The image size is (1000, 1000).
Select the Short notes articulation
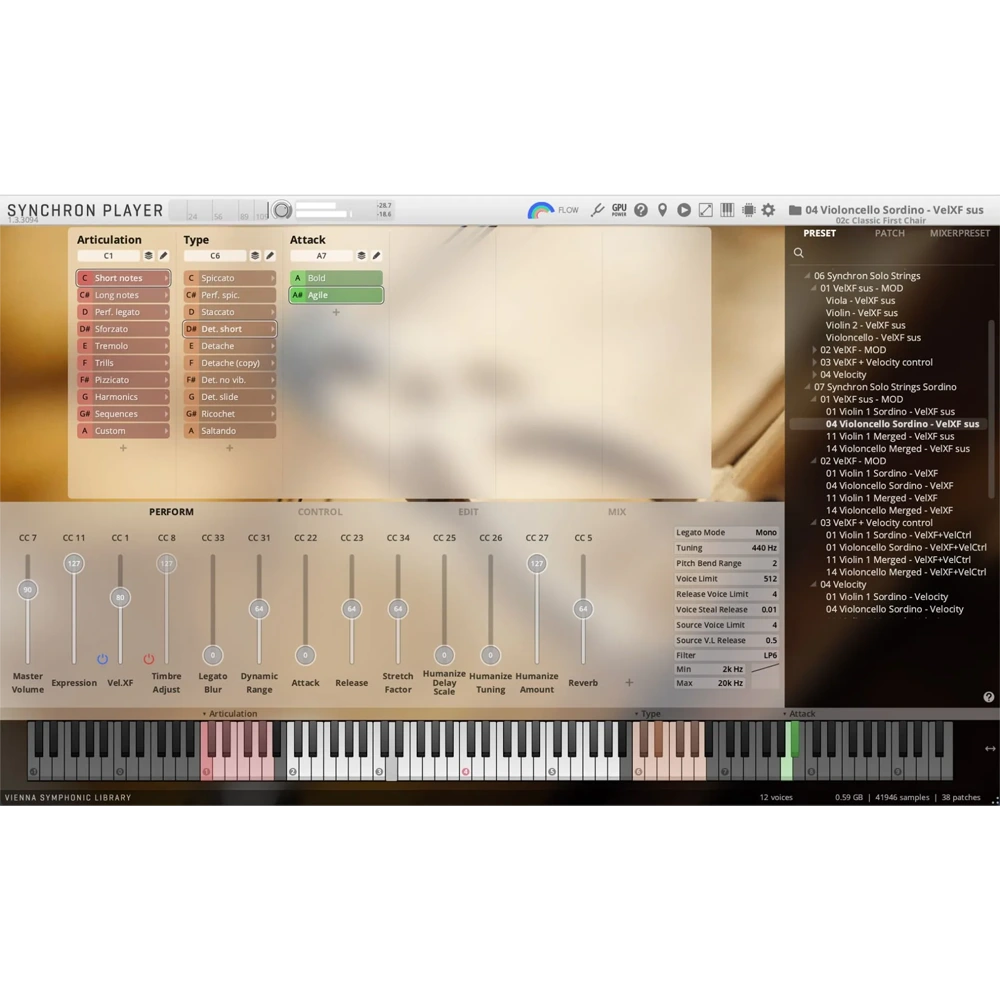[x=123, y=278]
